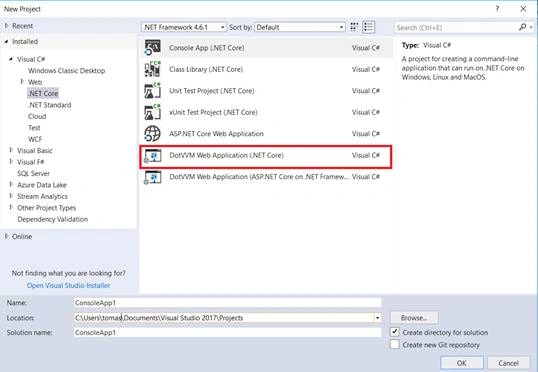This screenshot has width=538, height=372.
Task: Close the New Project dialog
Action: (x=523, y=9)
